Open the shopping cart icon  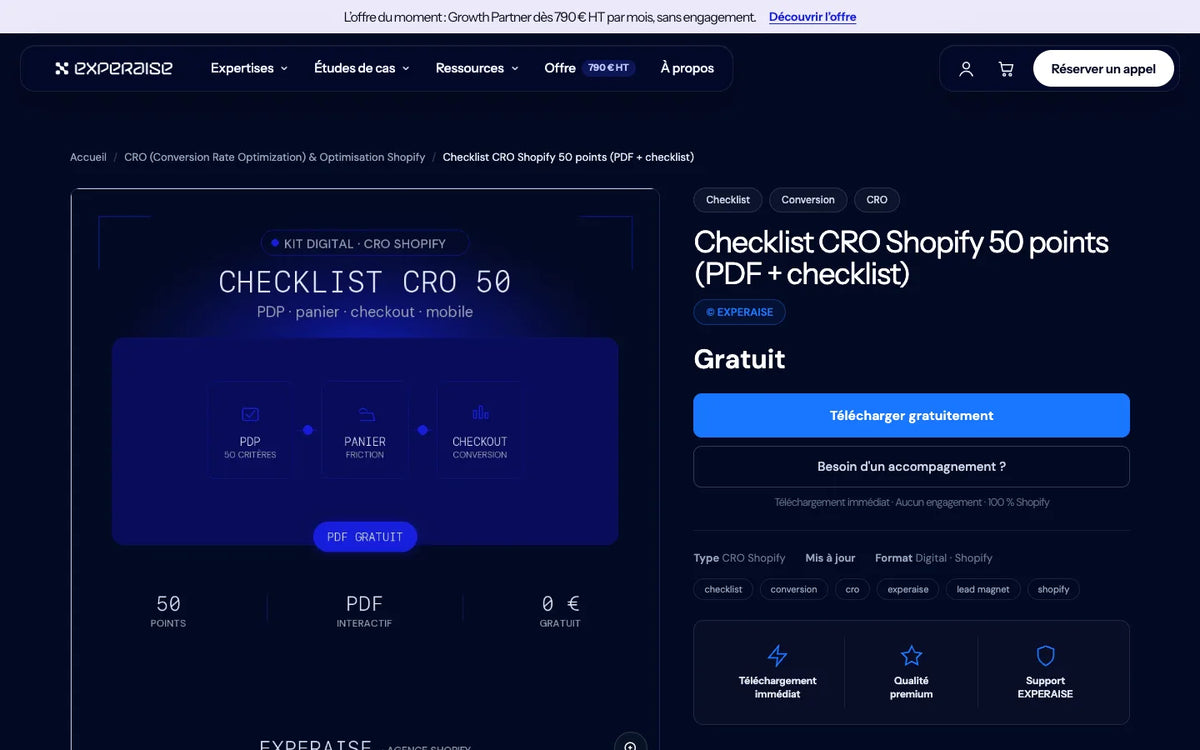click(1006, 69)
